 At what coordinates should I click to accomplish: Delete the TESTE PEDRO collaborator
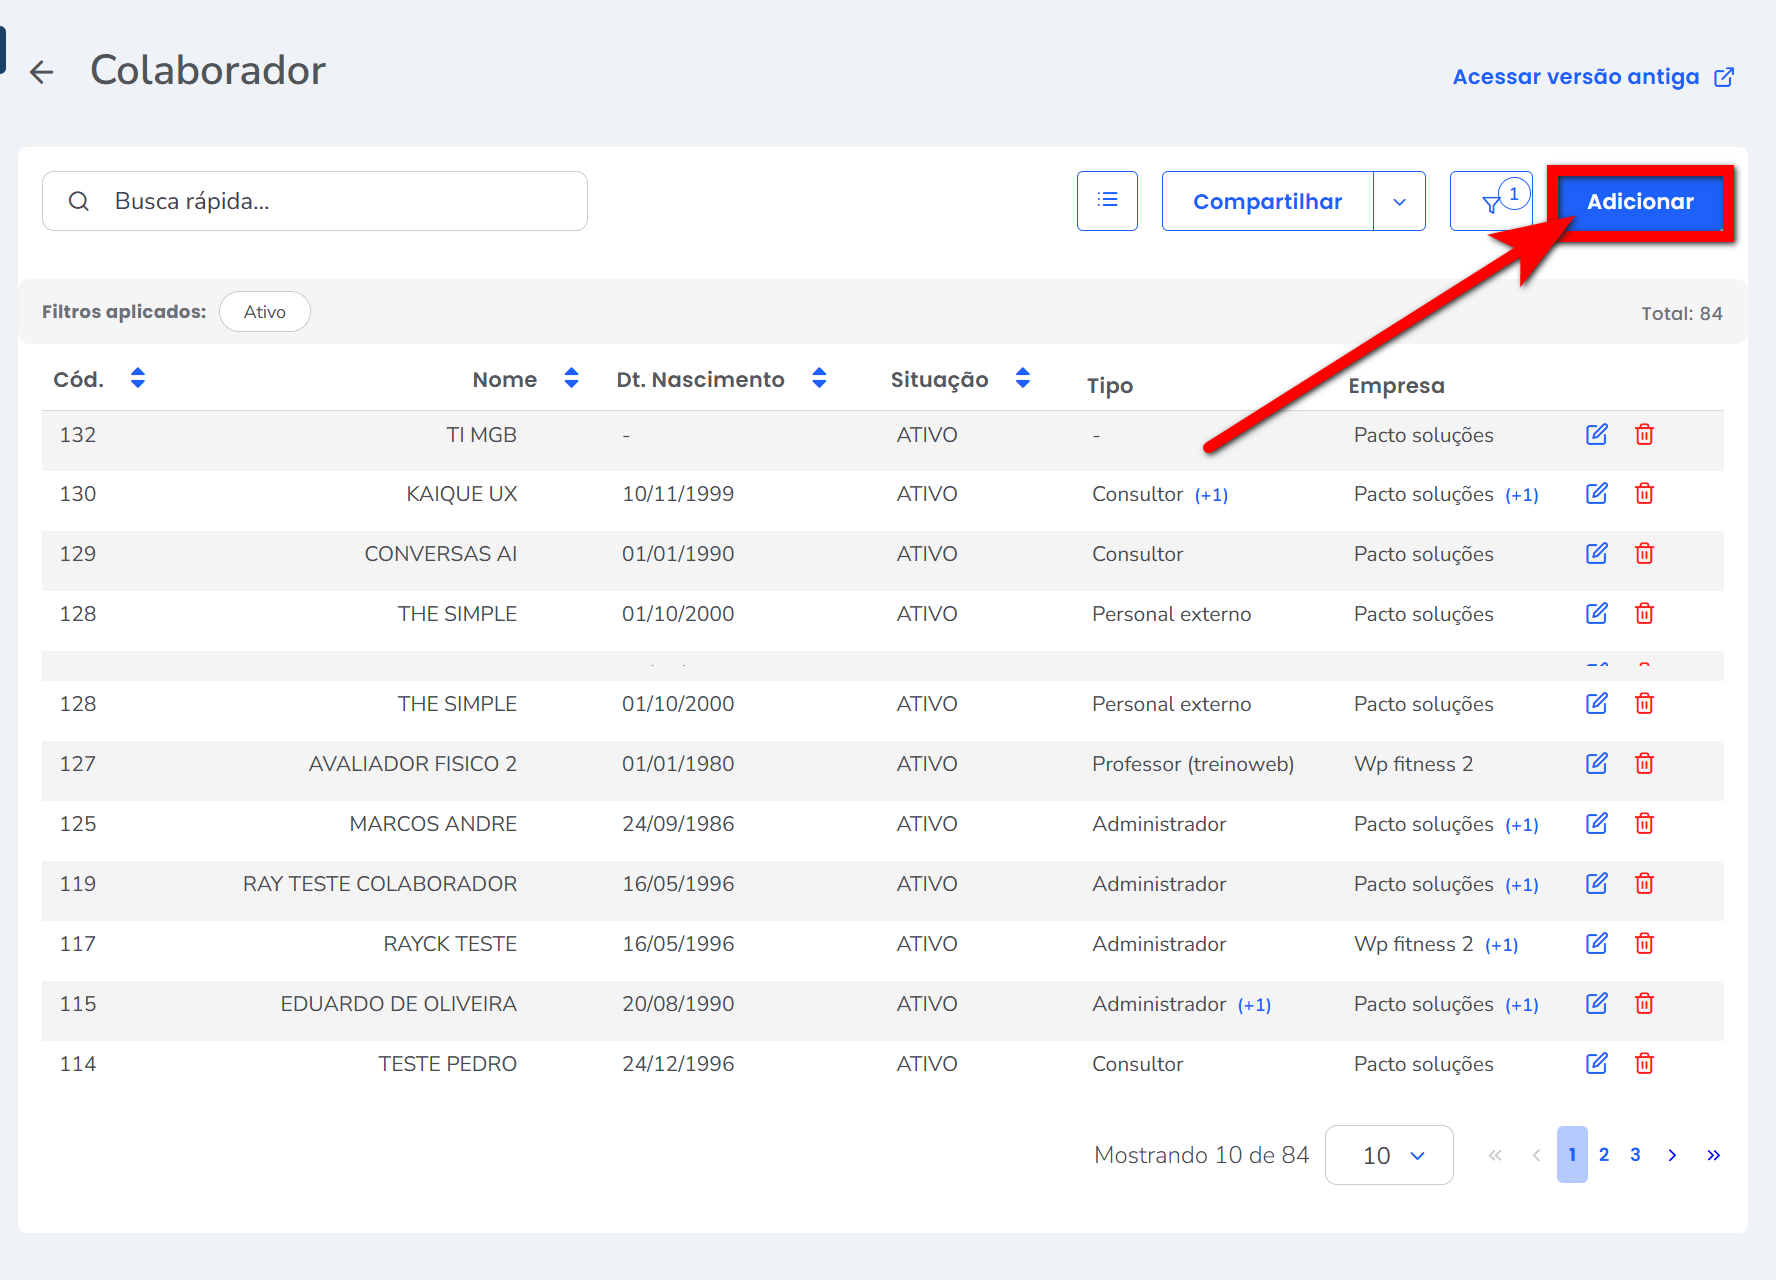pyautogui.click(x=1644, y=1064)
